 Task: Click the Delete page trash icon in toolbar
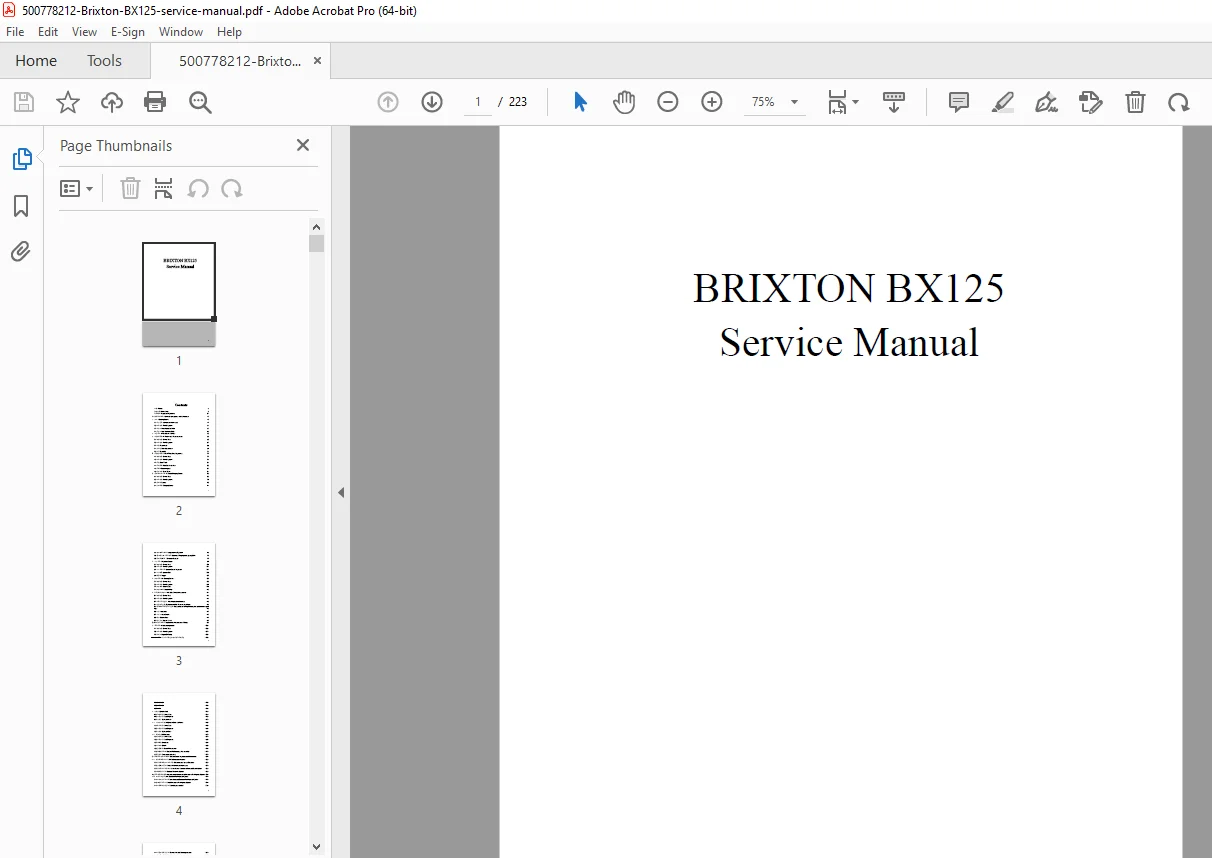point(1135,102)
